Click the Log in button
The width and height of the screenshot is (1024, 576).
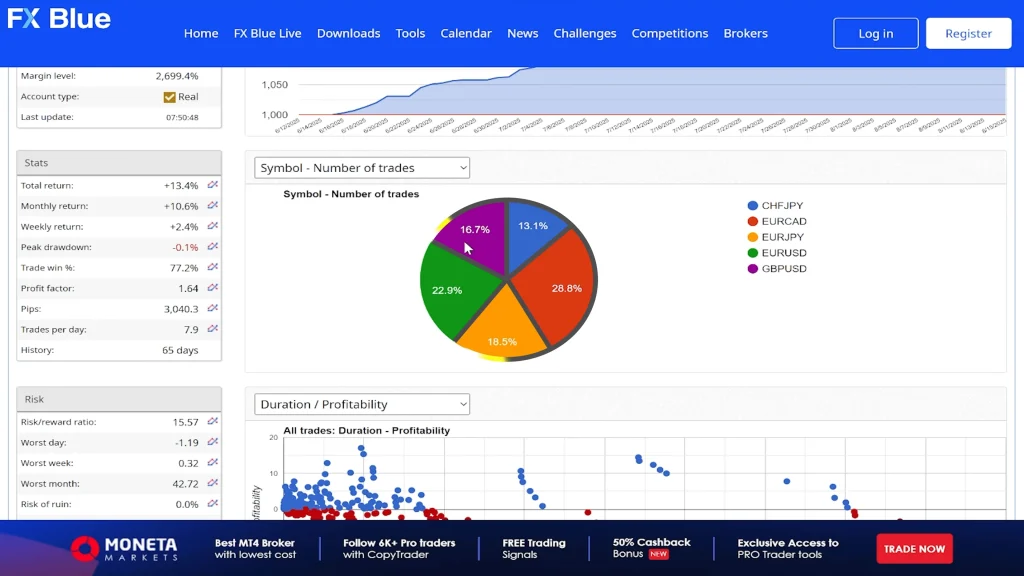(875, 33)
